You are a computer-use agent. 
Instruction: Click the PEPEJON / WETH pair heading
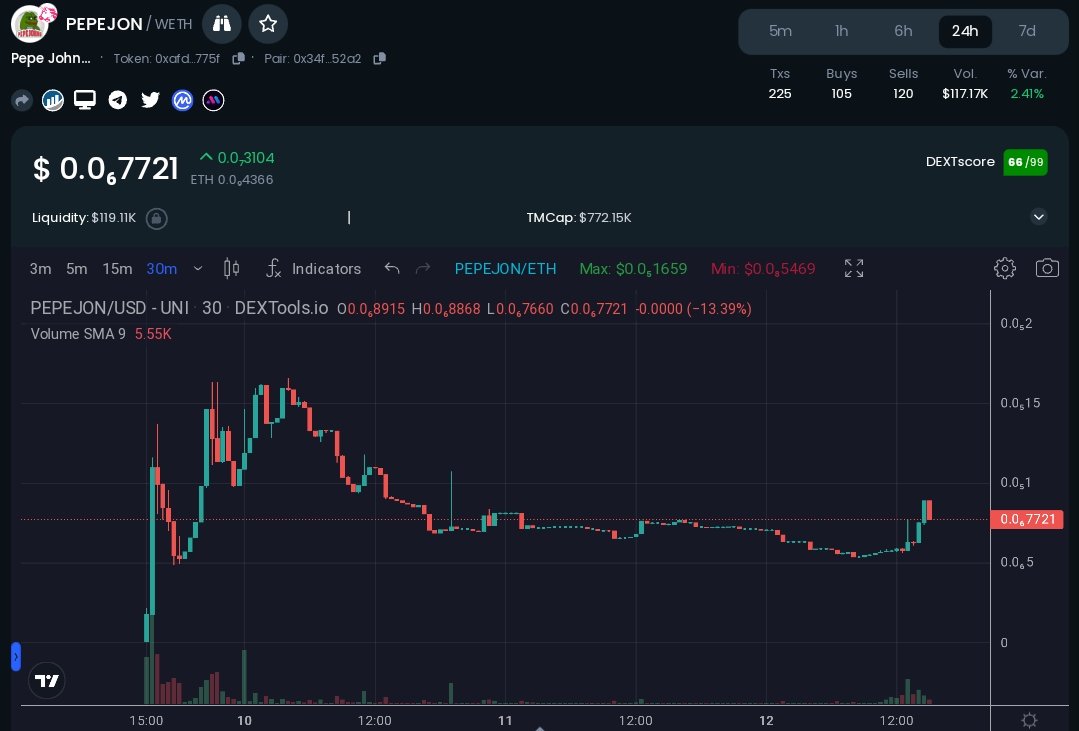click(x=129, y=24)
